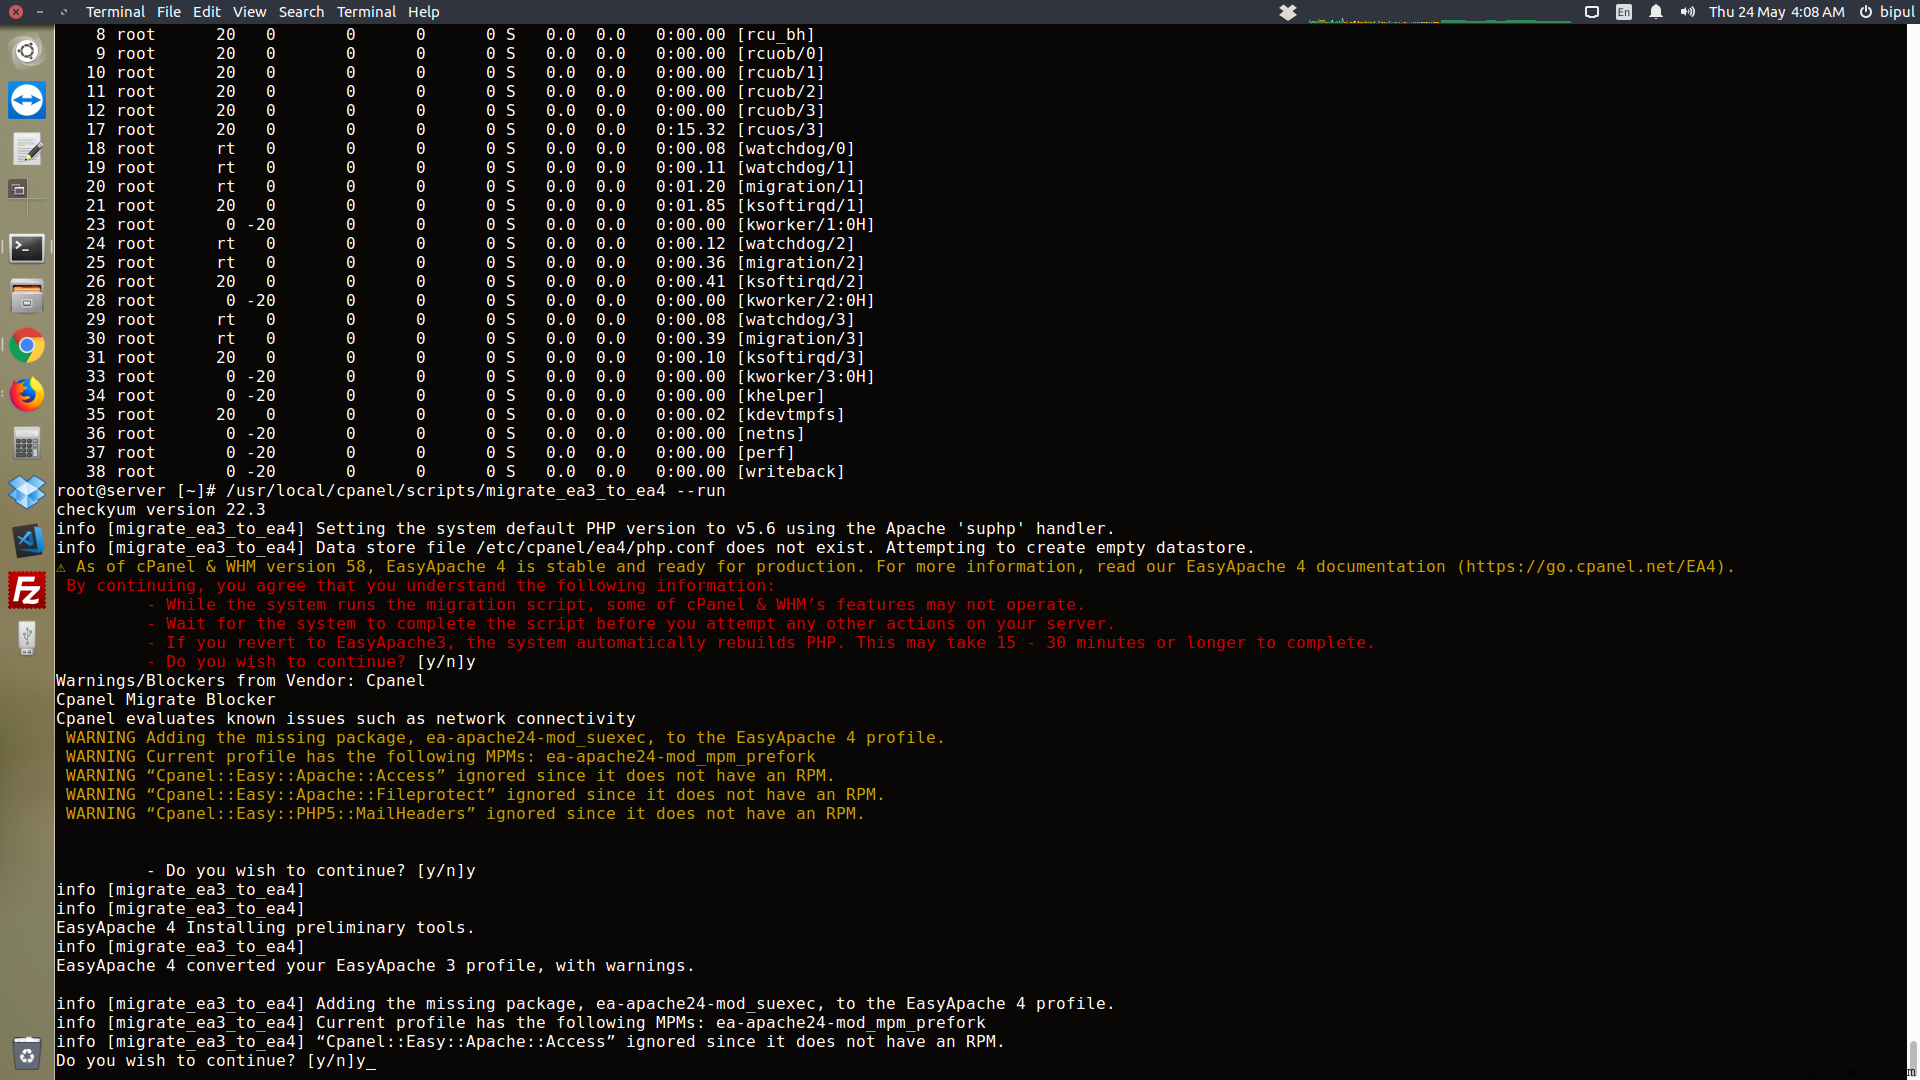Screen dimensions: 1920x1080
Task: Click the red 'By continuing, you agree' line
Action: pos(421,586)
